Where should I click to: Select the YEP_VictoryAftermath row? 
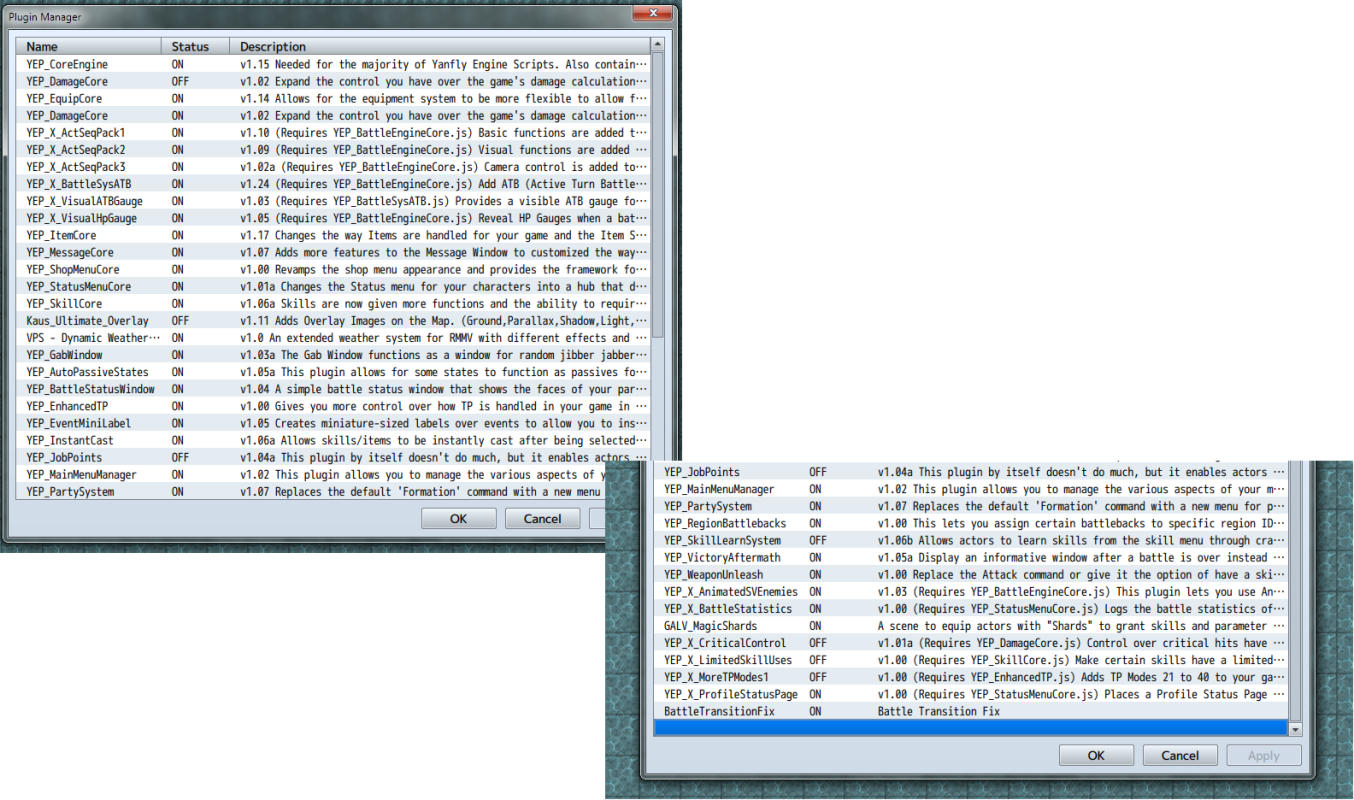tap(971, 557)
